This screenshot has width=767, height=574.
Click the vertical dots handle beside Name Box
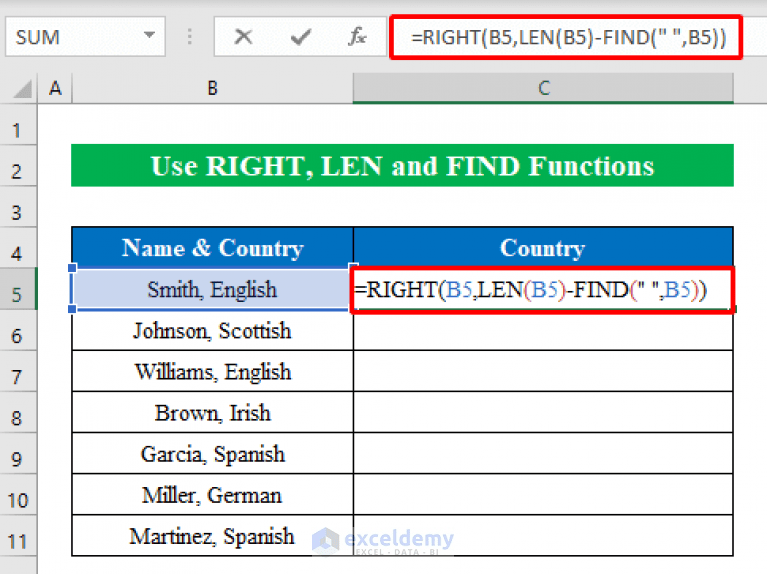pos(189,37)
